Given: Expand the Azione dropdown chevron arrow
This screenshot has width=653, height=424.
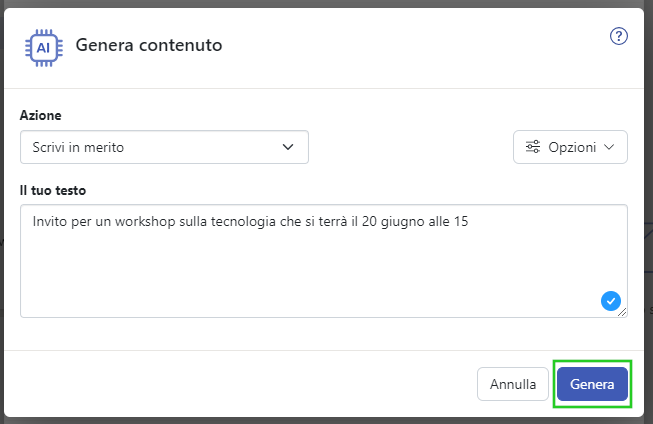Looking at the screenshot, I should pos(288,147).
